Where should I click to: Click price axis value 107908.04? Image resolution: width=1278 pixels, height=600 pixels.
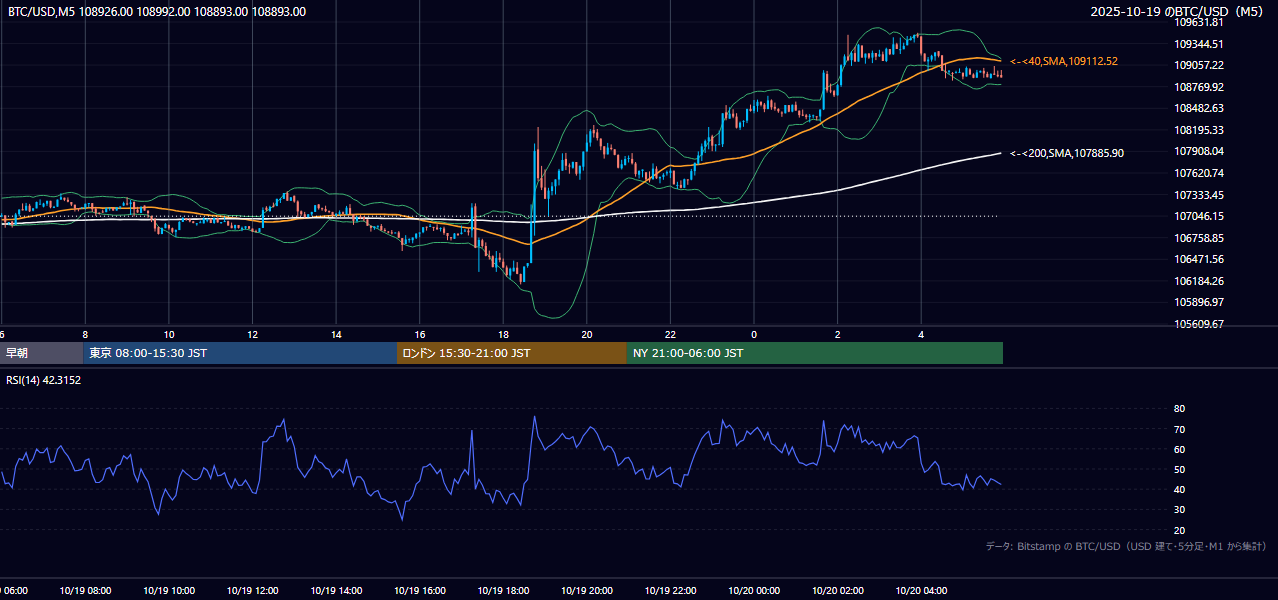pyautogui.click(x=1199, y=151)
